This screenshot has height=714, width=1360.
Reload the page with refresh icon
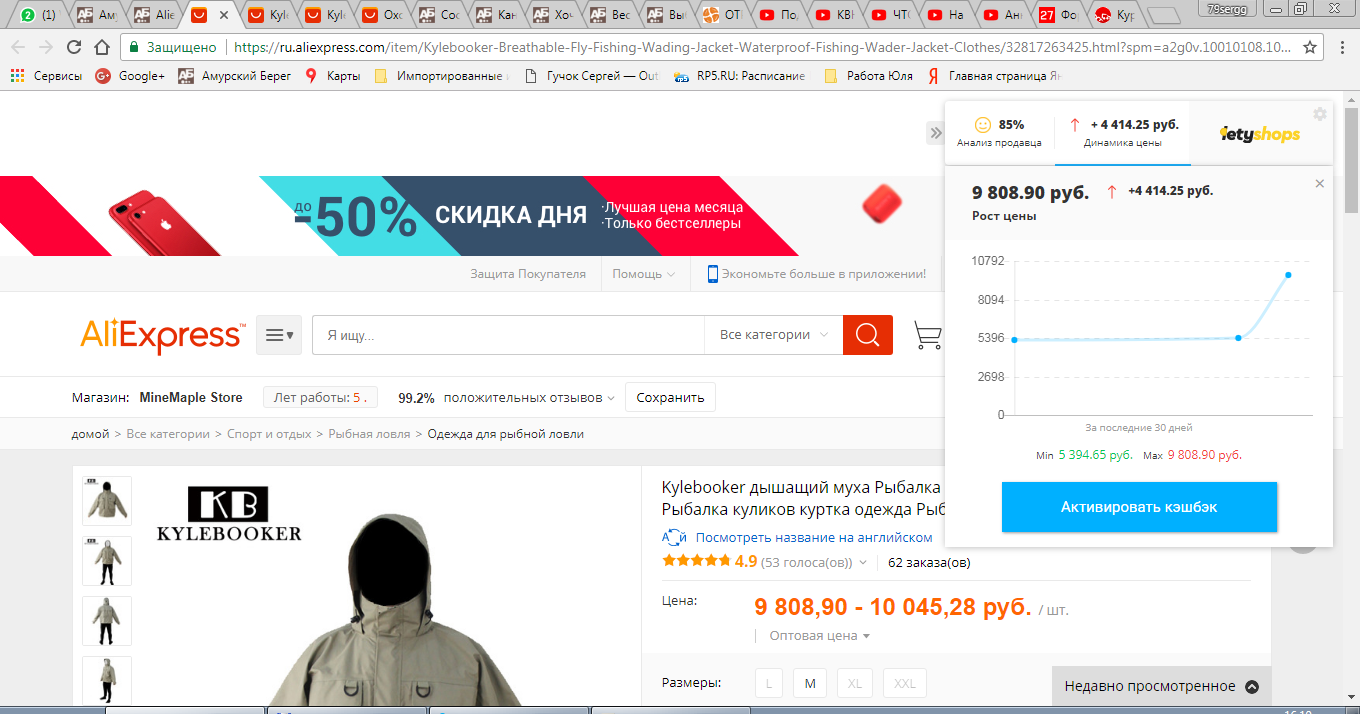point(74,47)
